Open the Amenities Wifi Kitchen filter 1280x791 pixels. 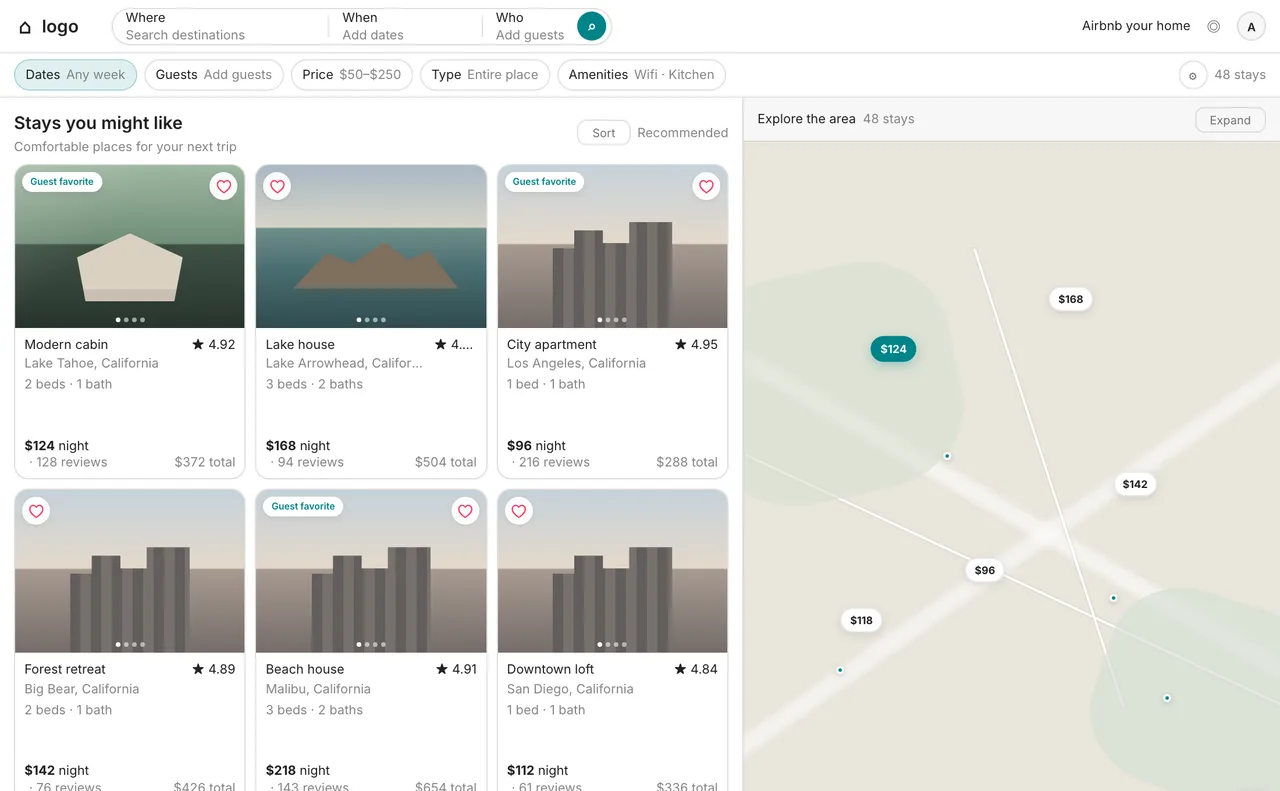point(641,75)
